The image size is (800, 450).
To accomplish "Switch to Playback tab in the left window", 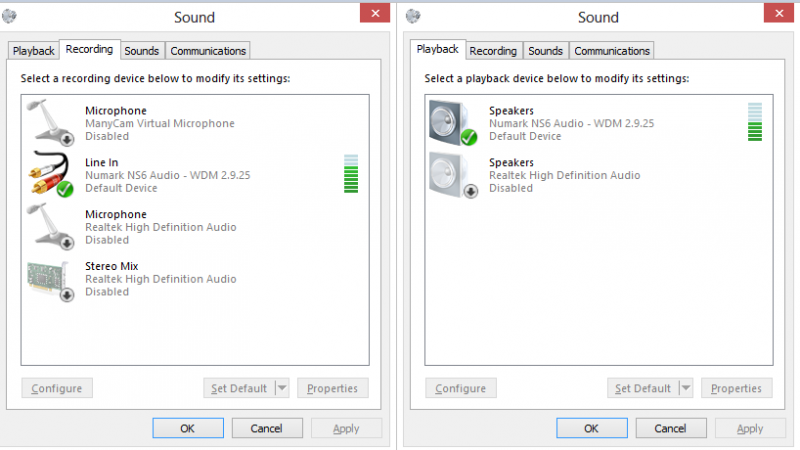I will 33,51.
